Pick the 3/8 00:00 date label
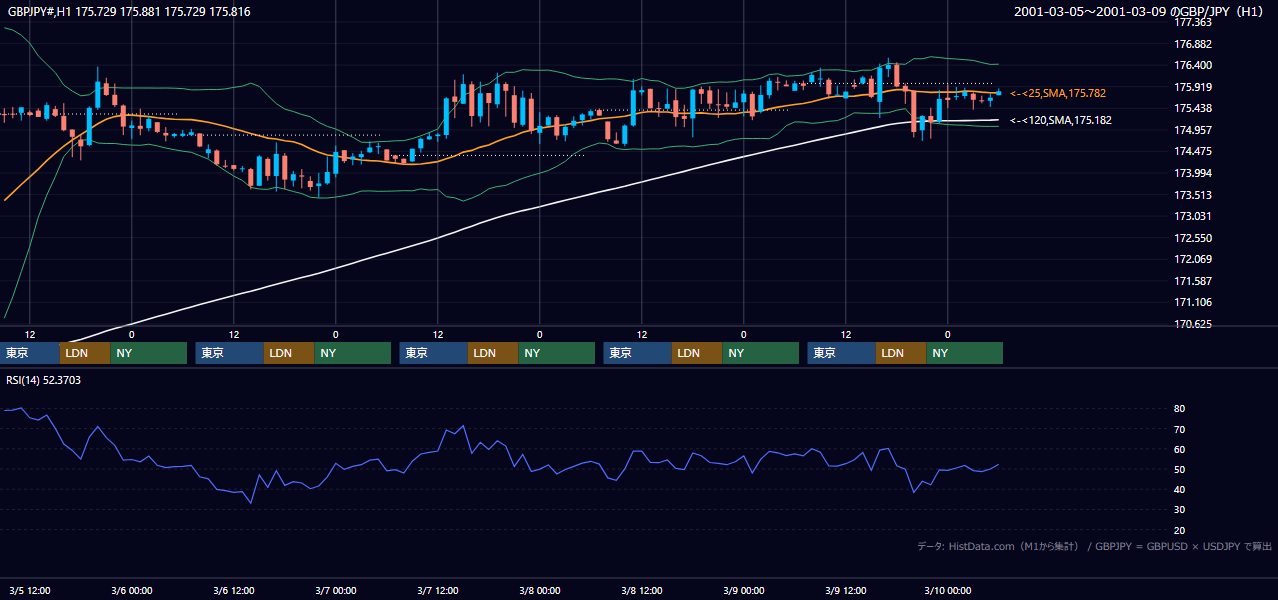Viewport: 1278px width, 600px height. click(540, 591)
